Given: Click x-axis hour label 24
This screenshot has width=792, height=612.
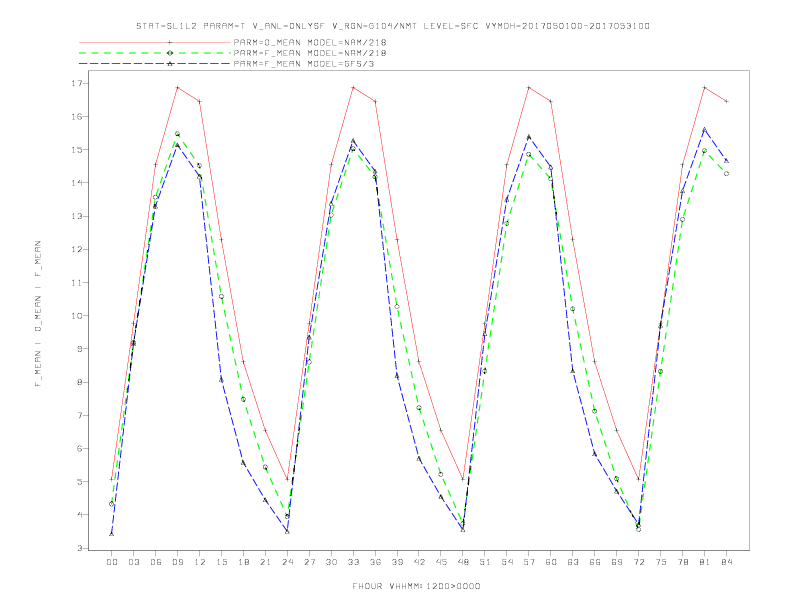Looking at the screenshot, I should click(287, 562).
